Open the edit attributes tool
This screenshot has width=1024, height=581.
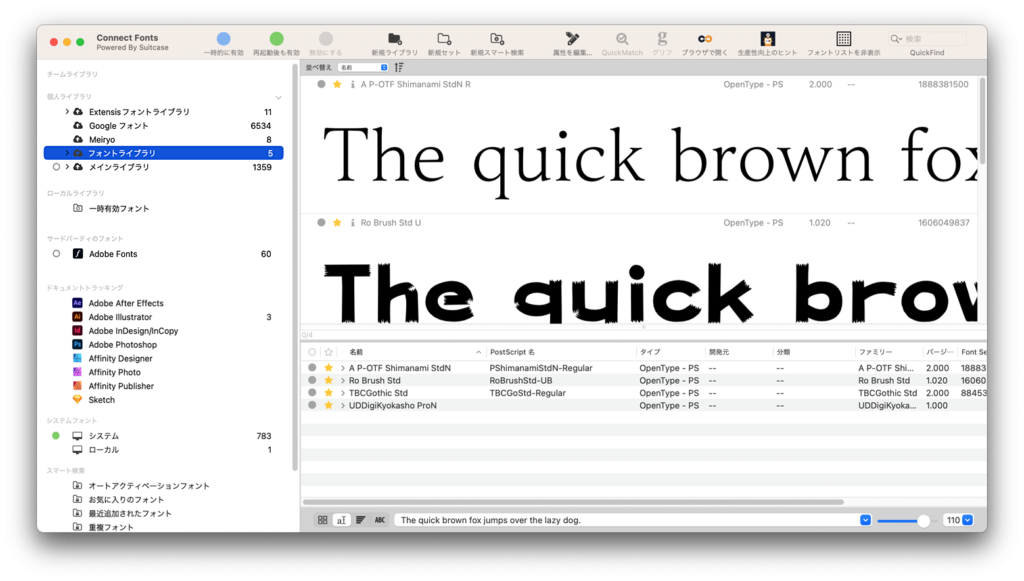[x=572, y=39]
